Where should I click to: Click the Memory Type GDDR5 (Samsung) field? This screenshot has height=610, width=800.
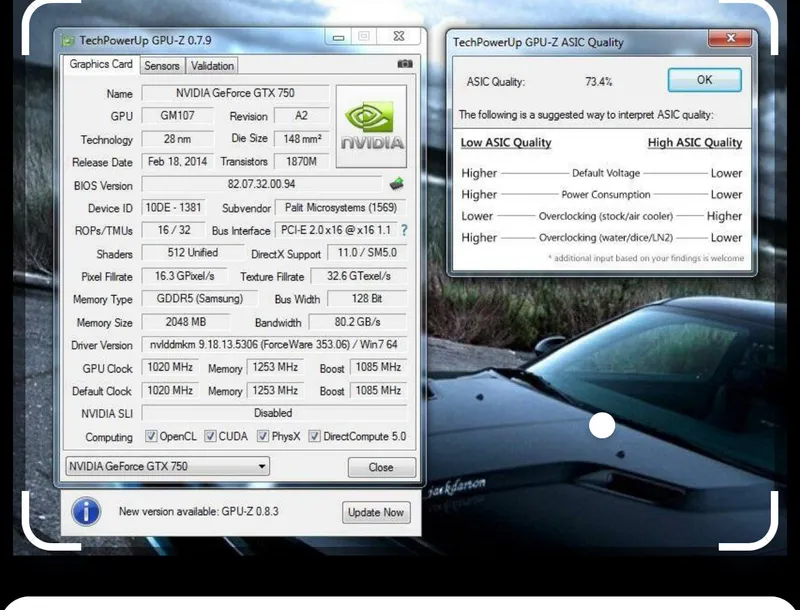[199, 298]
